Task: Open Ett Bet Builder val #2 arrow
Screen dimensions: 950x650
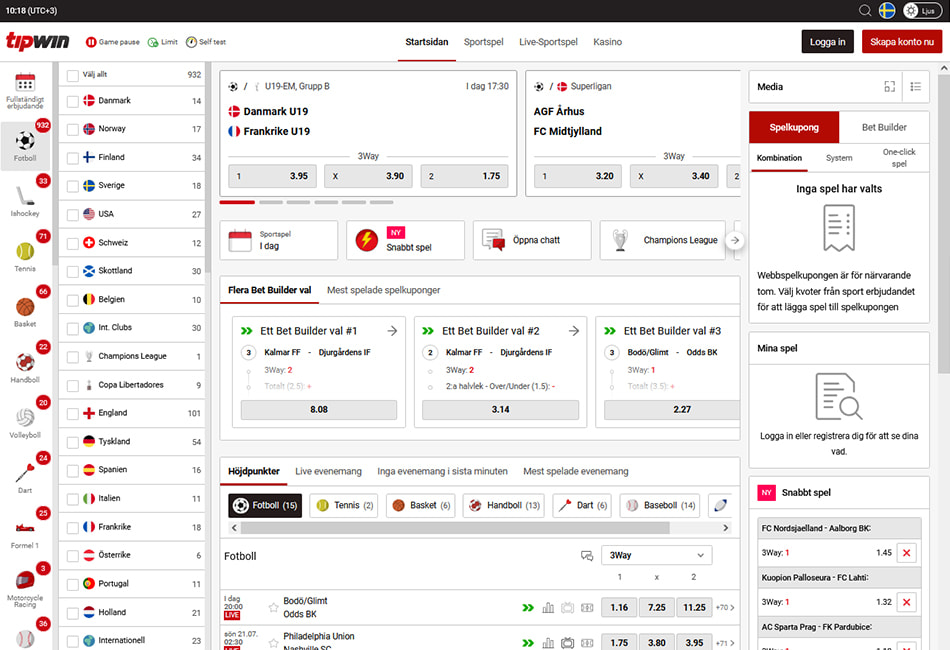Action: tap(574, 331)
